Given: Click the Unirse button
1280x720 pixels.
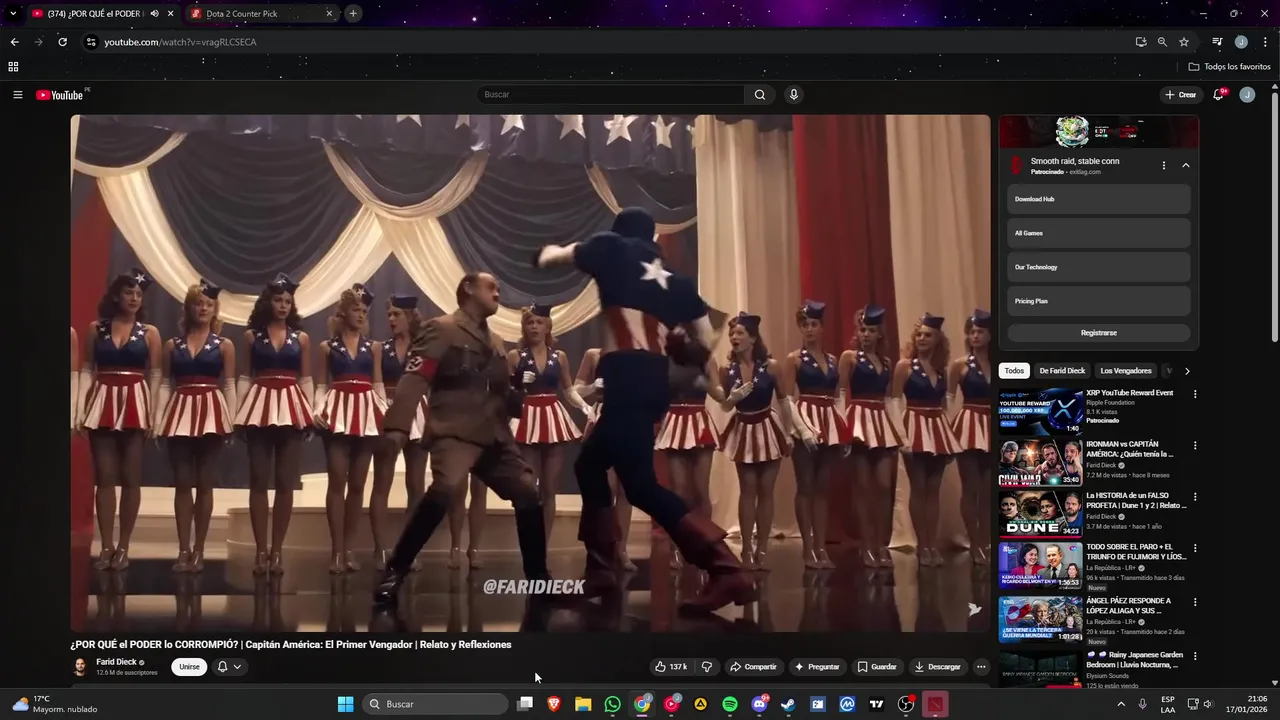Looking at the screenshot, I should coord(189,667).
